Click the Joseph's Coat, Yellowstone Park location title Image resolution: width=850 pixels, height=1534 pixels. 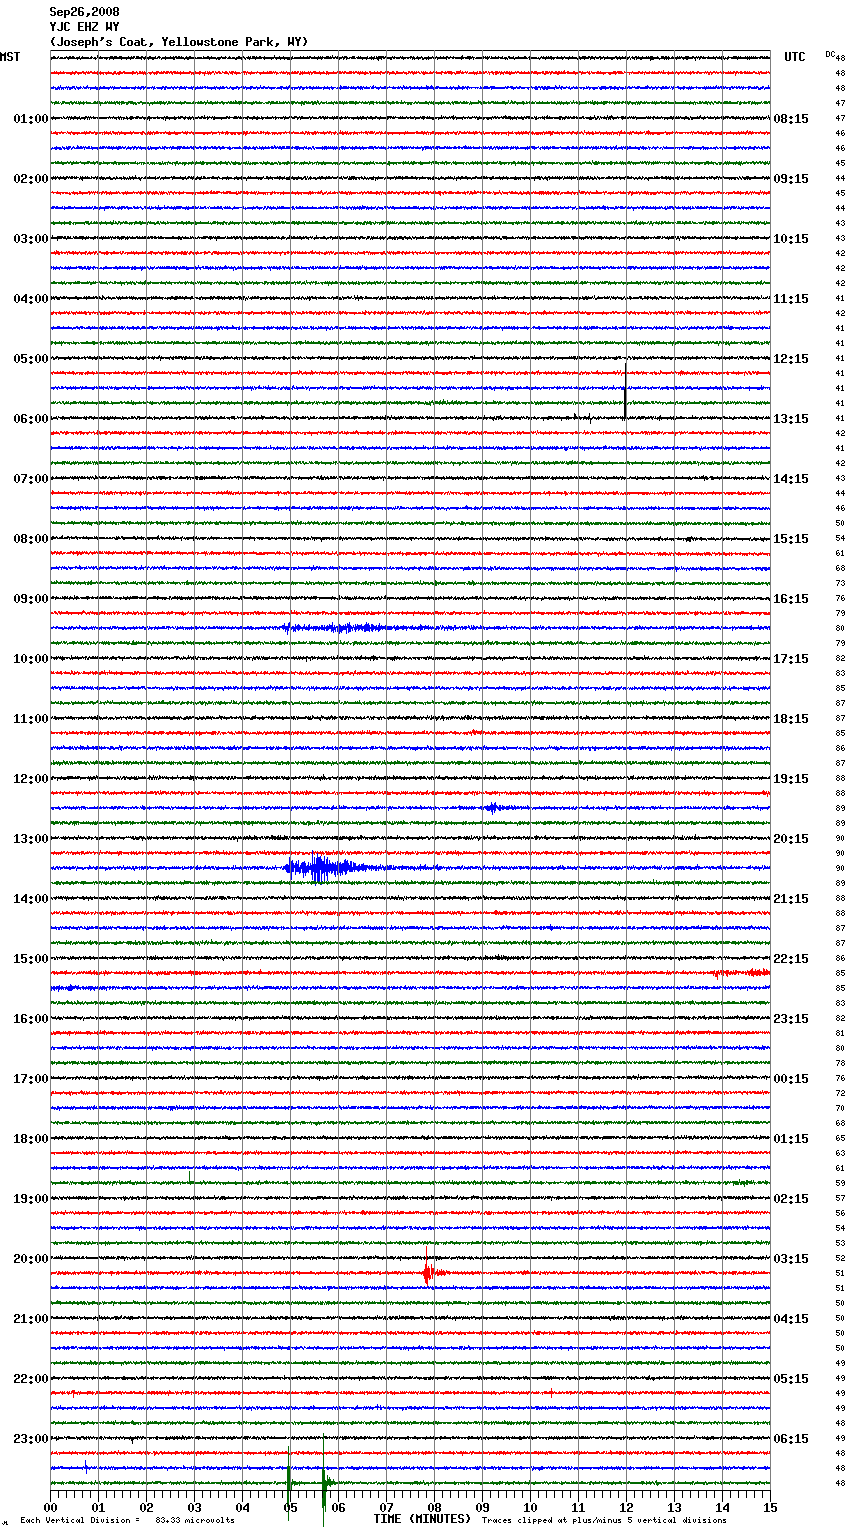click(179, 42)
